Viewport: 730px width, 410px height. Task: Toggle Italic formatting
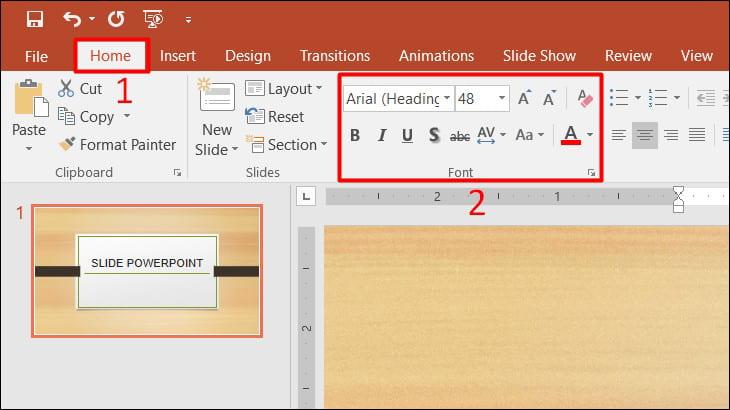coord(382,135)
